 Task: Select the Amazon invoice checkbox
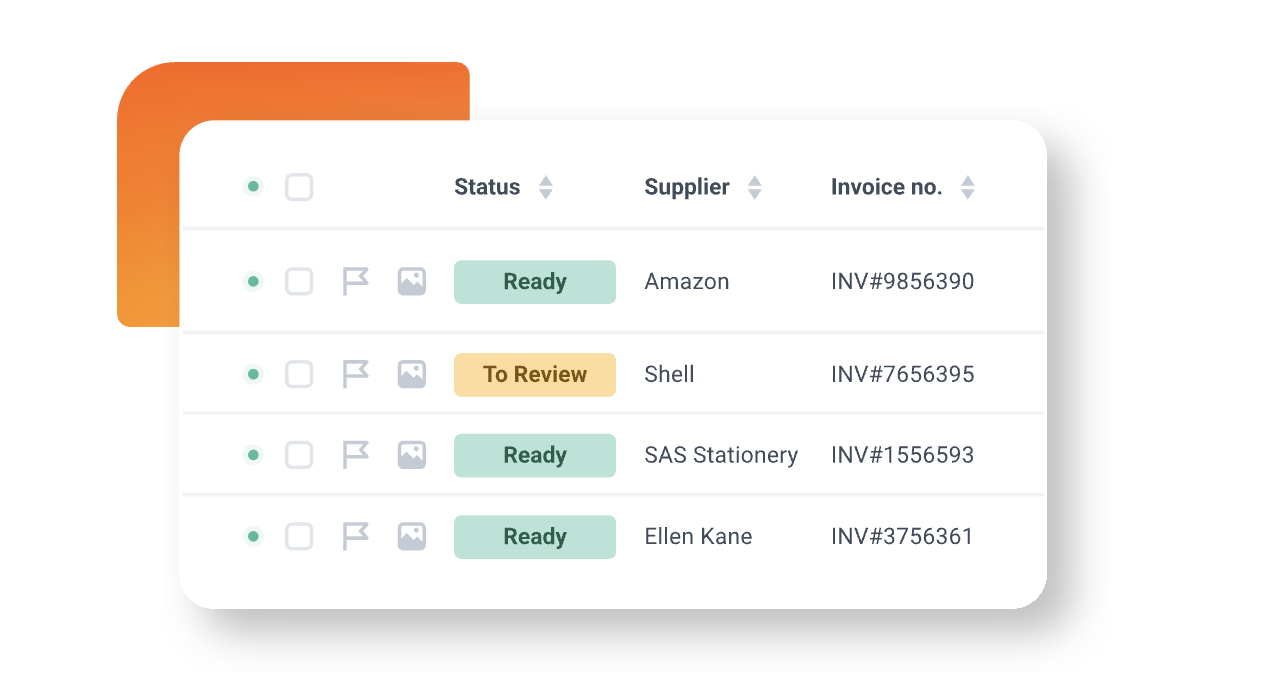(299, 282)
